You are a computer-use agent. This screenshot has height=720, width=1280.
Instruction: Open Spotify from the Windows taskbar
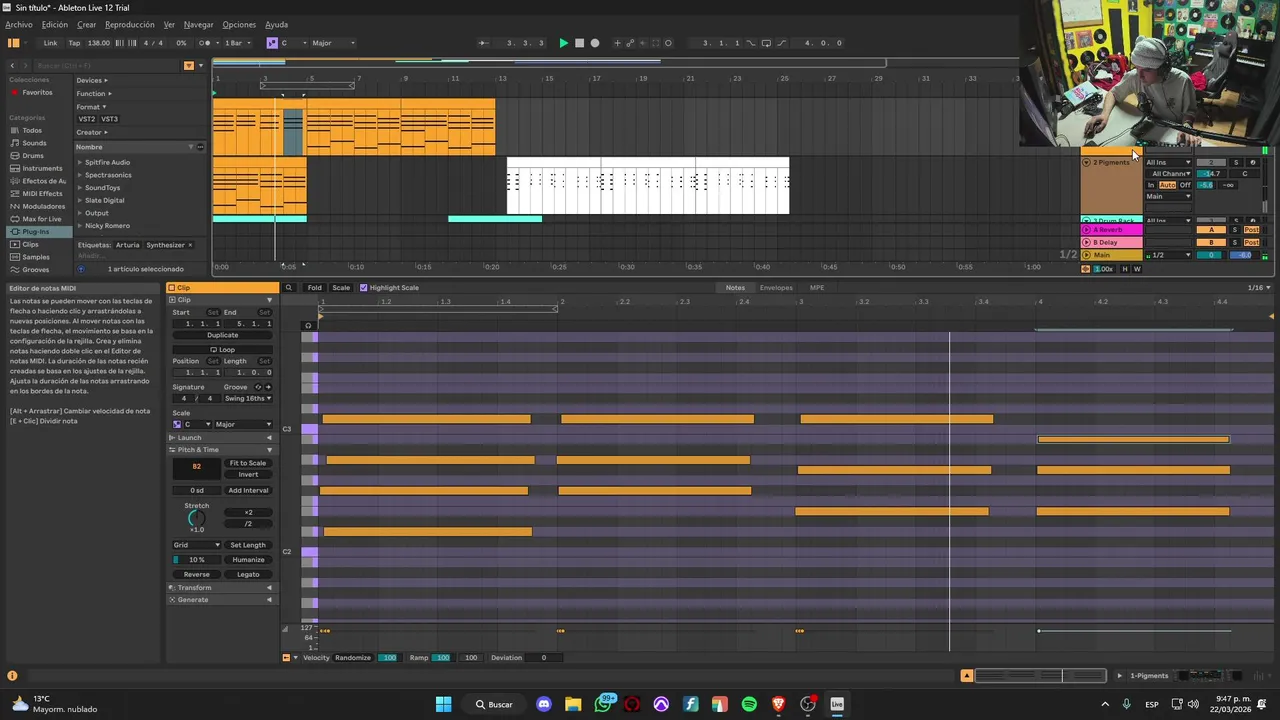pyautogui.click(x=749, y=704)
